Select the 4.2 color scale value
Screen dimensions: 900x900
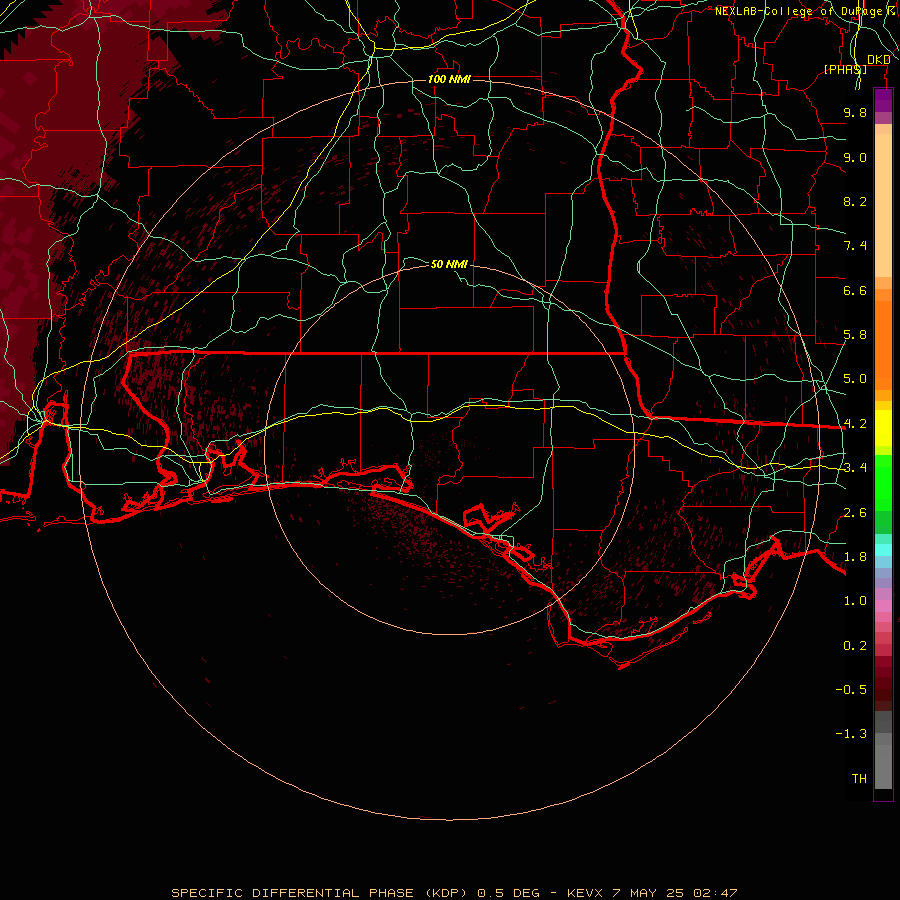pos(855,424)
